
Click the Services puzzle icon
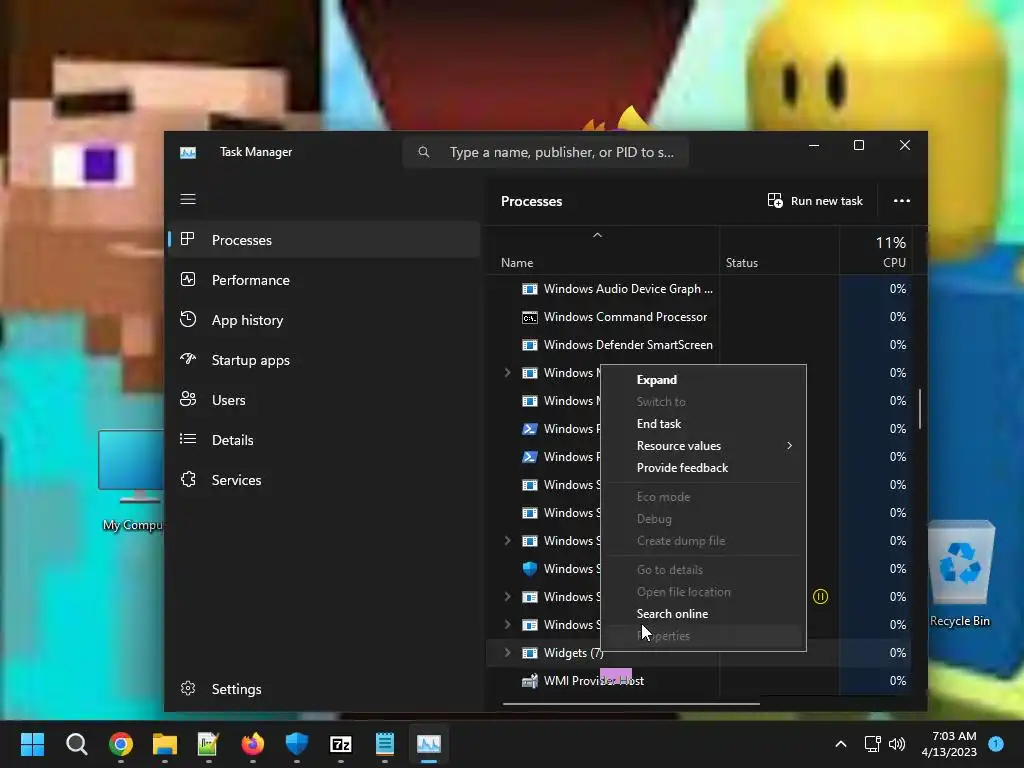point(187,479)
